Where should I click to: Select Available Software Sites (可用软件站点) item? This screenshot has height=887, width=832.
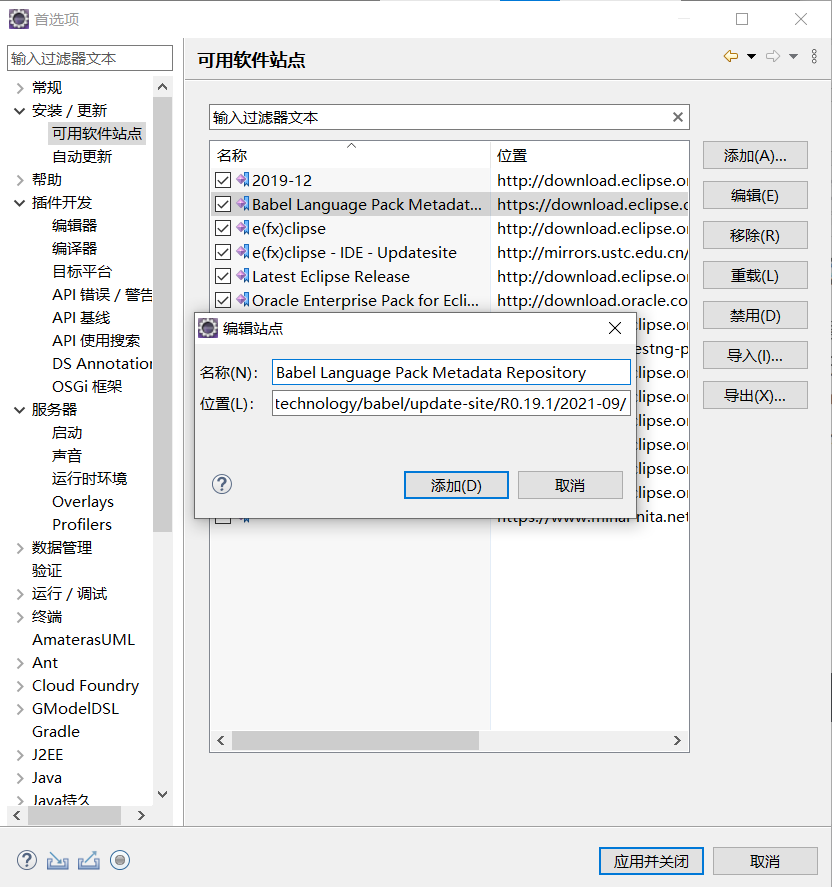tap(97, 134)
